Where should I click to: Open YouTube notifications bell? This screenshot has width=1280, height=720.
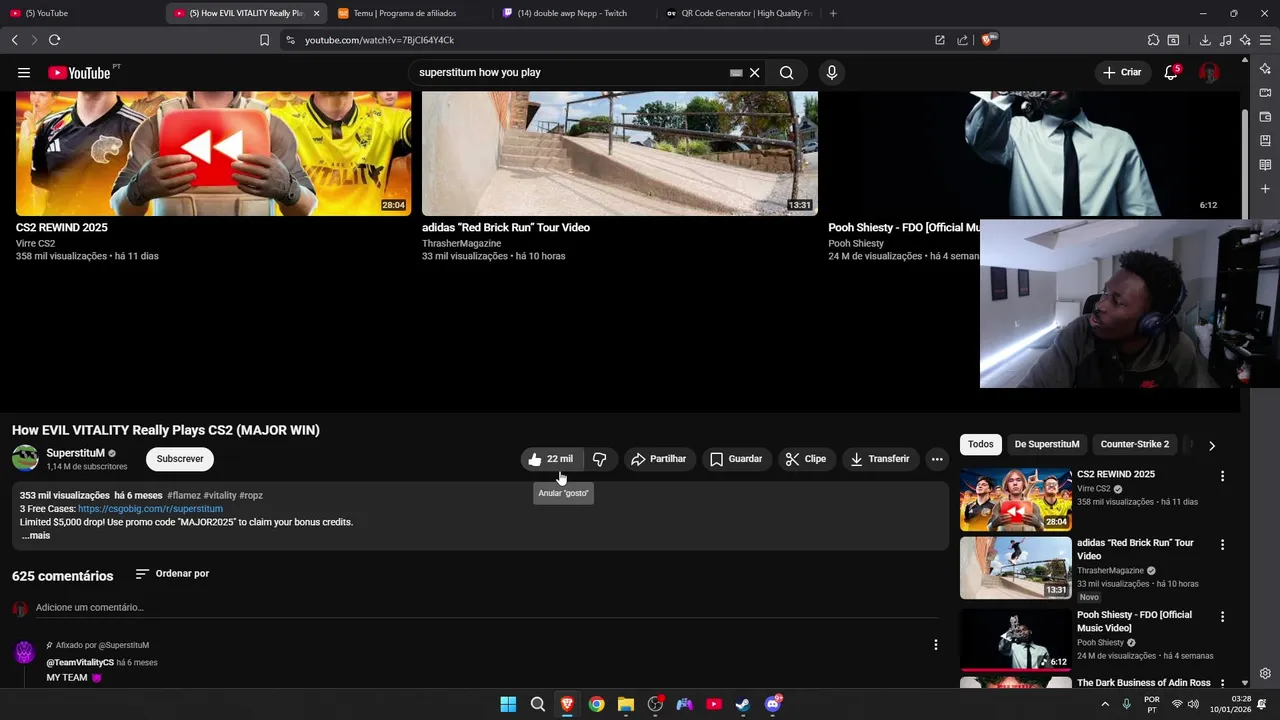(x=1171, y=72)
